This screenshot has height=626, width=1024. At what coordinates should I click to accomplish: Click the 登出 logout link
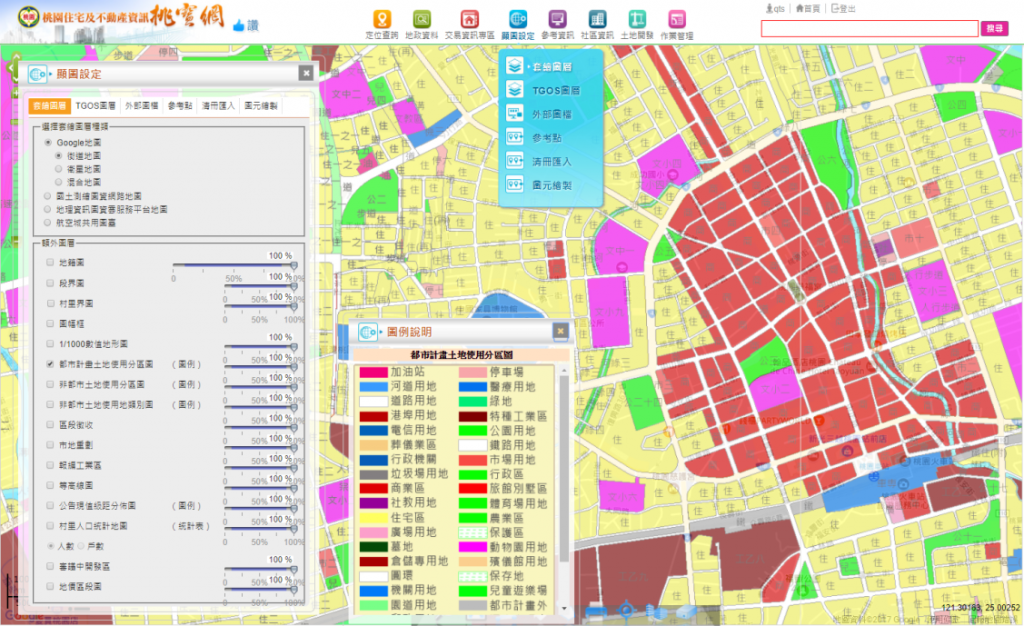[x=843, y=8]
